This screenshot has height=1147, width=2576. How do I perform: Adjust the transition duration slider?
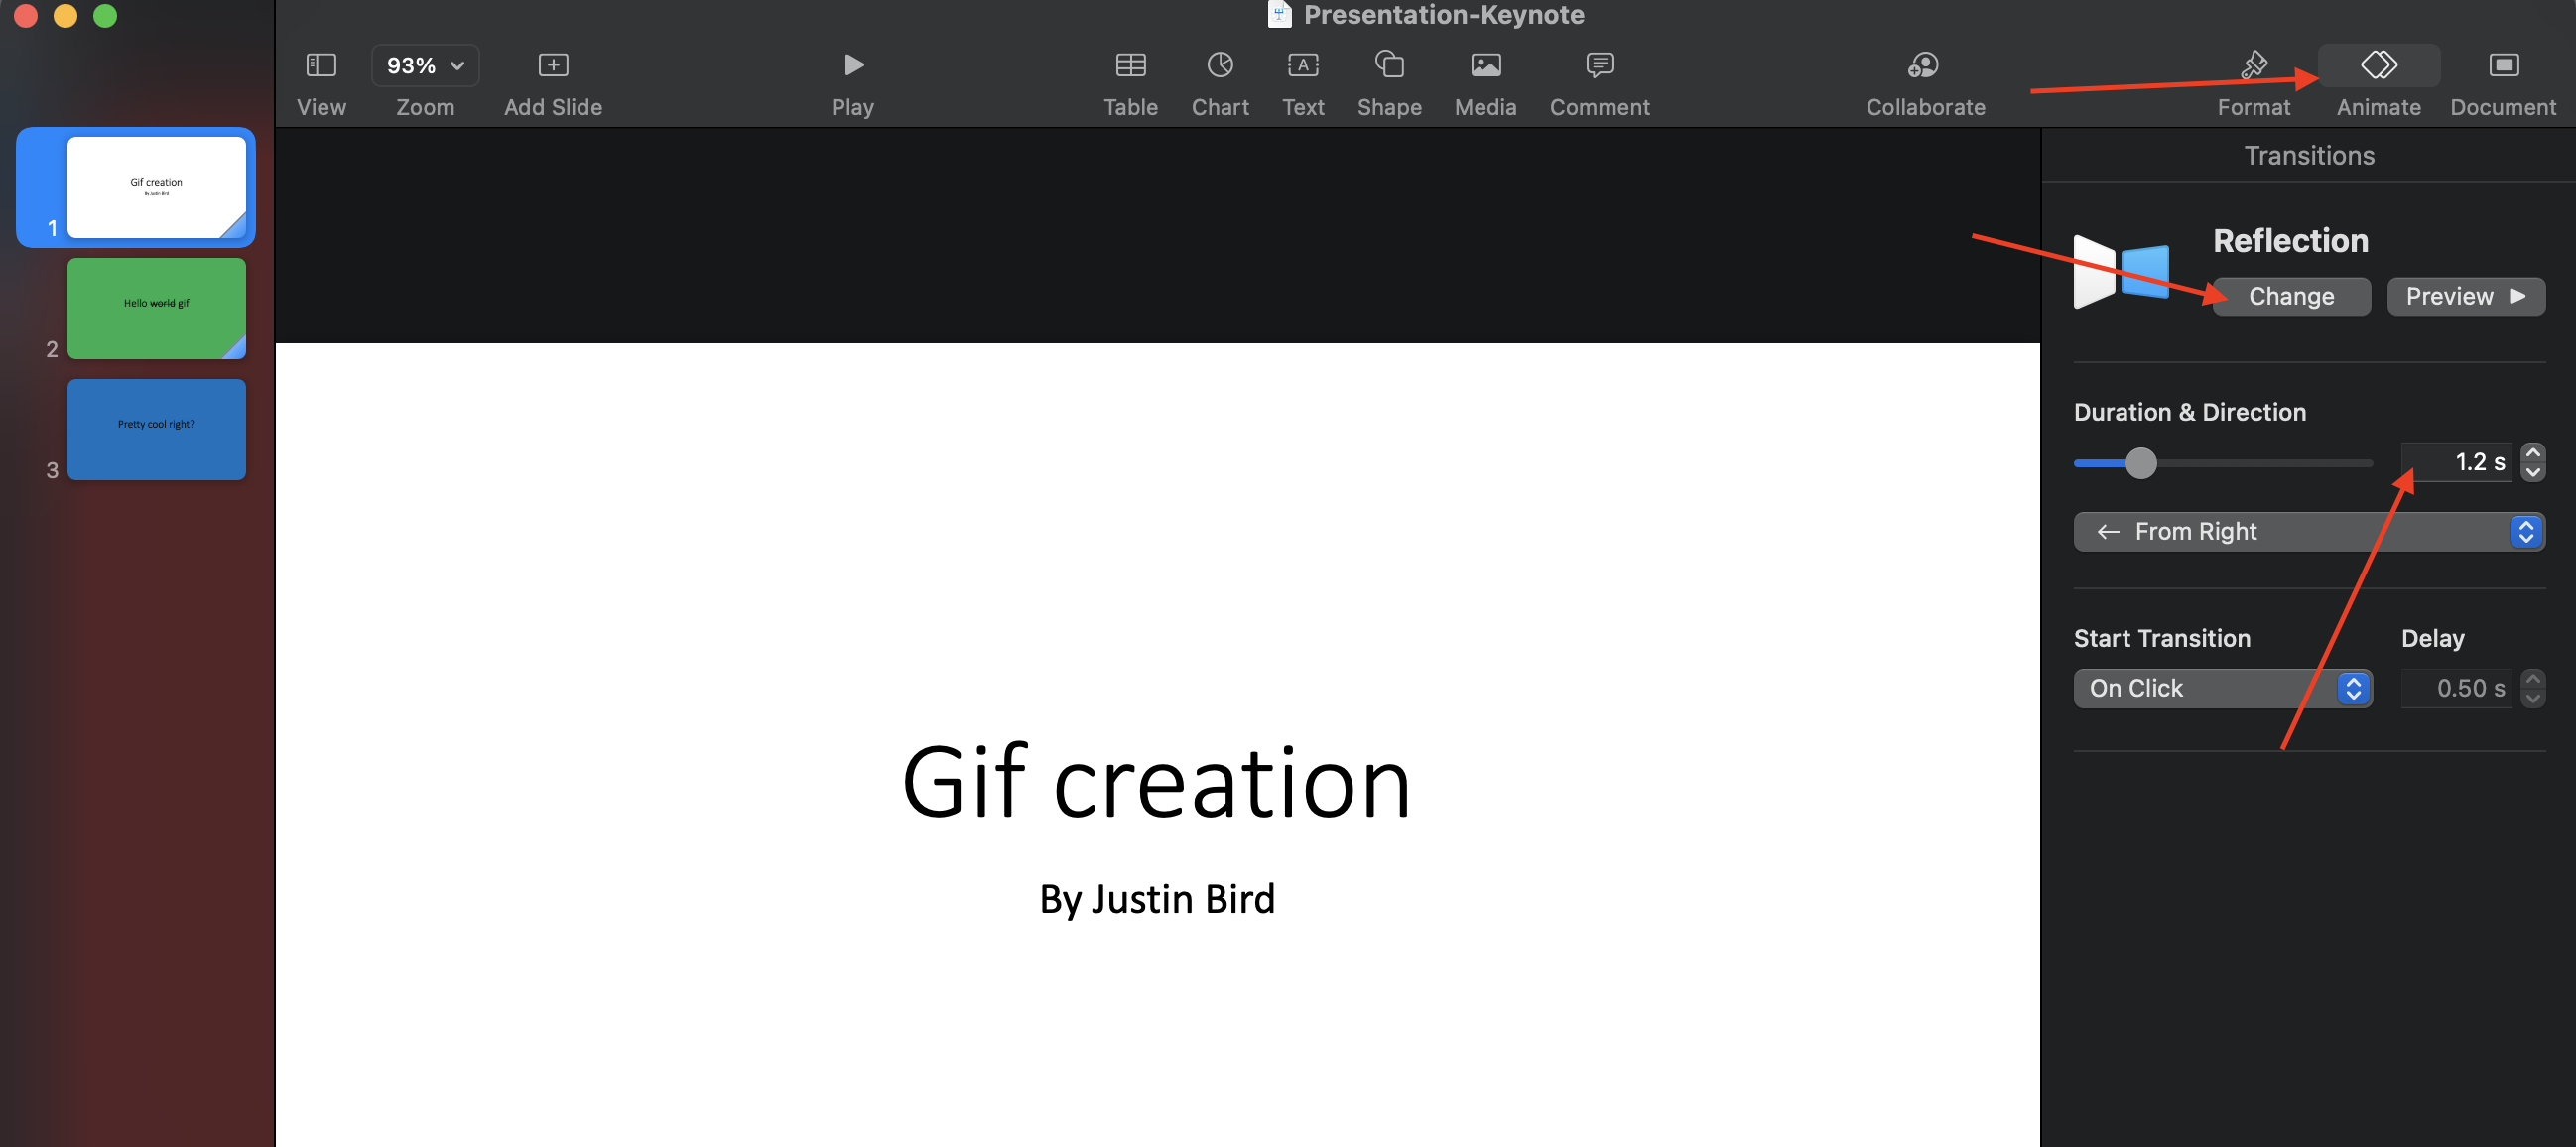(2142, 463)
